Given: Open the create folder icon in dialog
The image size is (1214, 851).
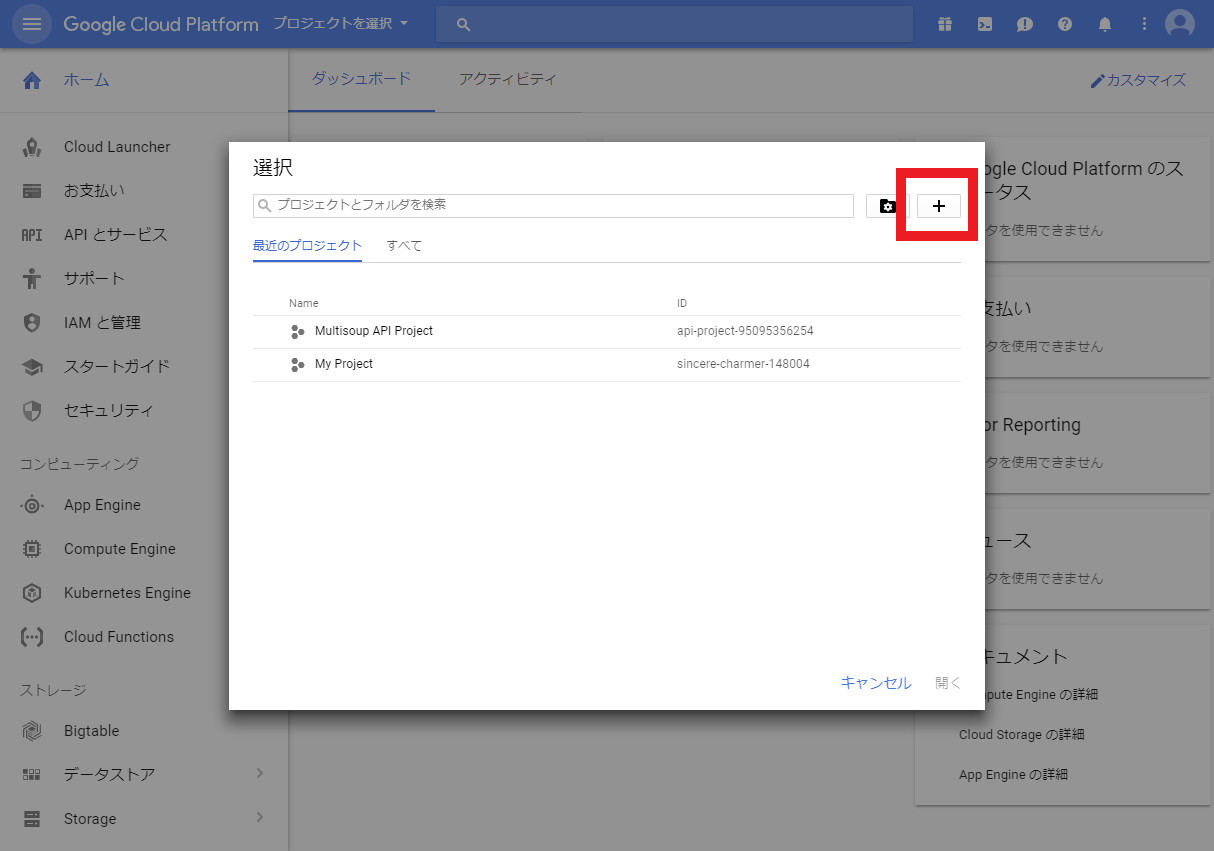Looking at the screenshot, I should point(887,206).
